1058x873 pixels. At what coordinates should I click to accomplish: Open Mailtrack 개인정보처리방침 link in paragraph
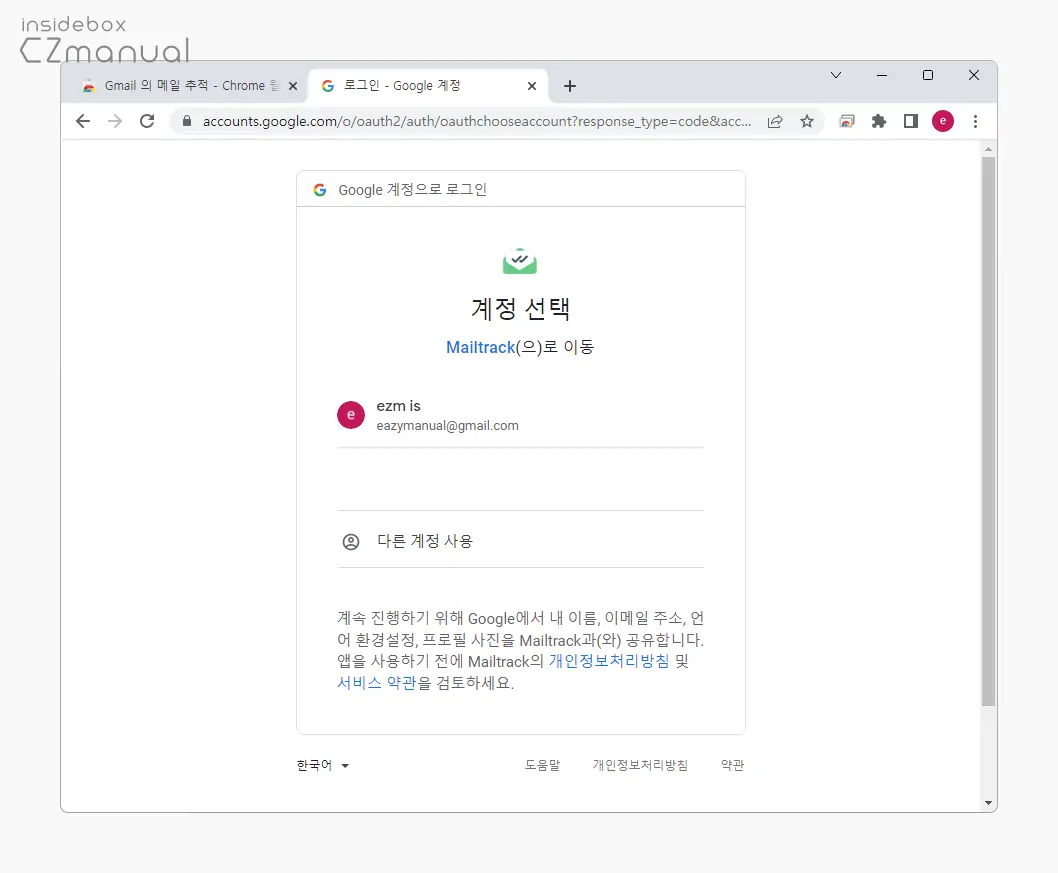(x=609, y=661)
